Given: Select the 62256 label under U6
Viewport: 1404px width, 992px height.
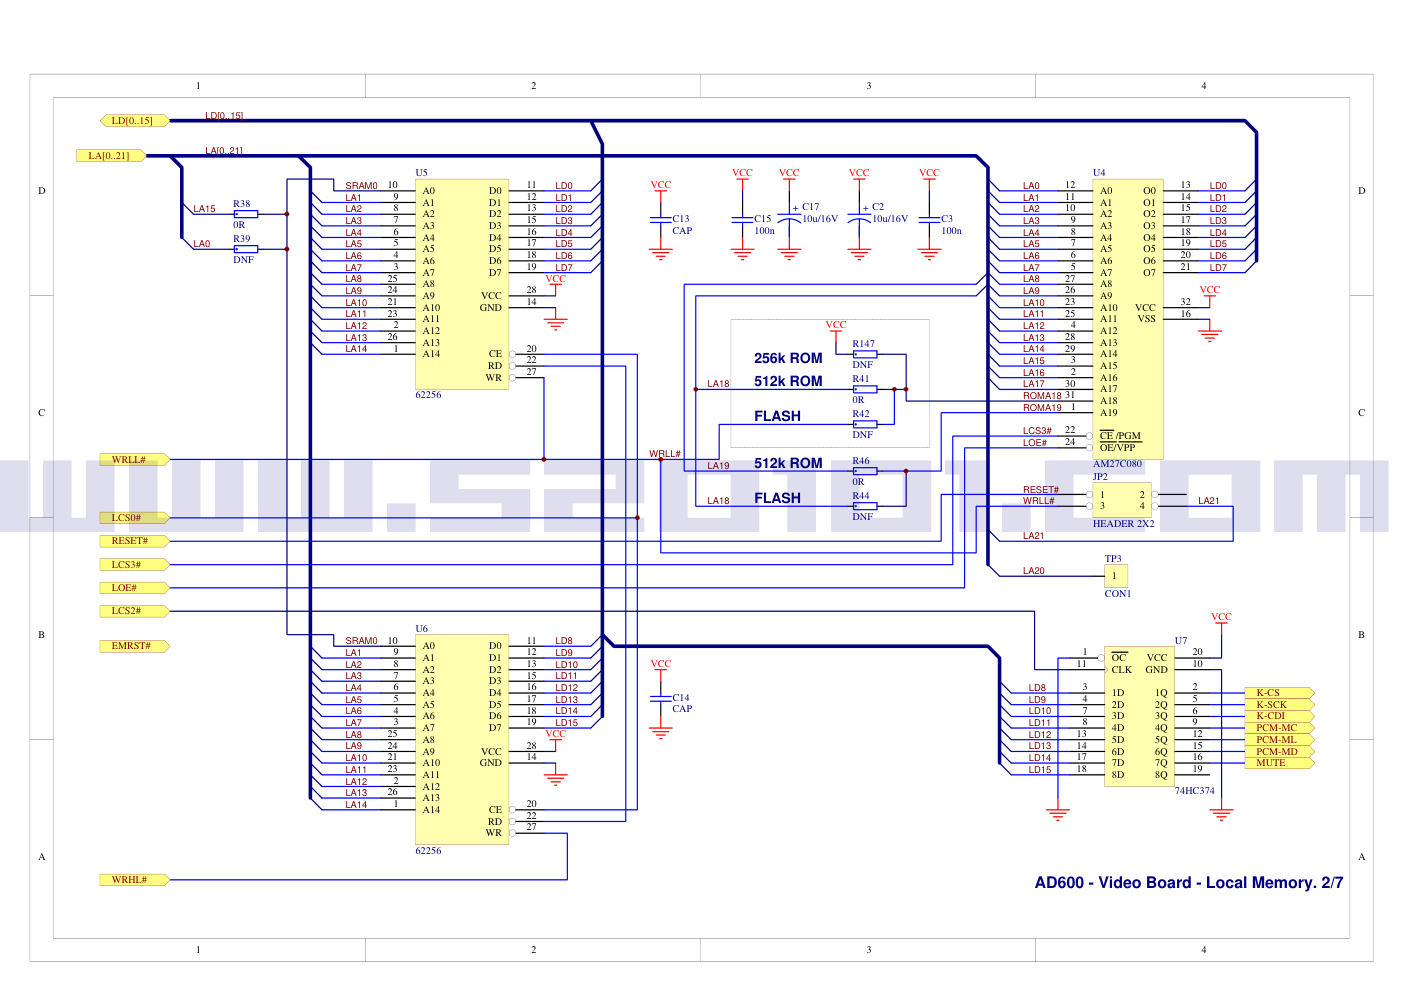Looking at the screenshot, I should 428,851.
